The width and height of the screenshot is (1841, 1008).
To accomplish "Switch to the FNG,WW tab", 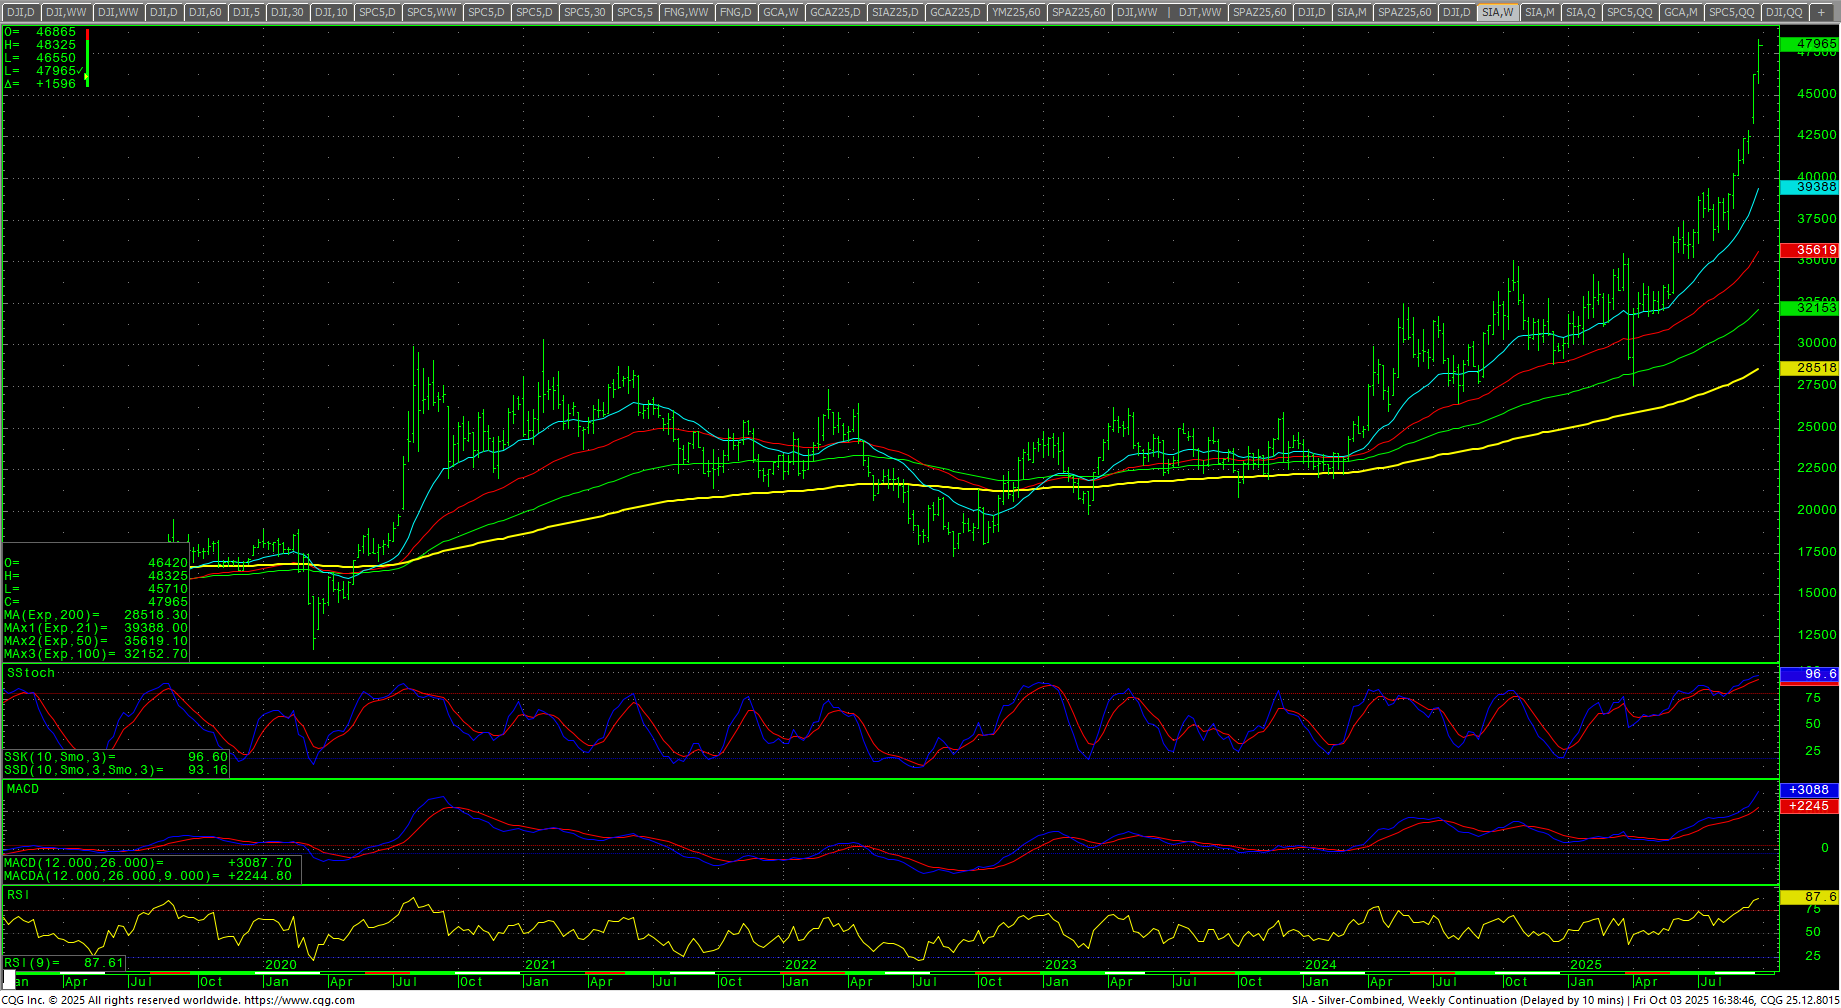I will [x=686, y=12].
